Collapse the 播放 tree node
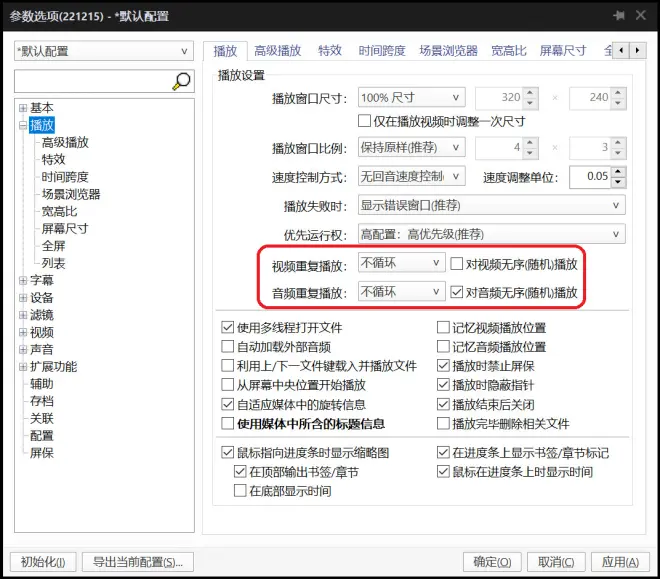 (23, 125)
